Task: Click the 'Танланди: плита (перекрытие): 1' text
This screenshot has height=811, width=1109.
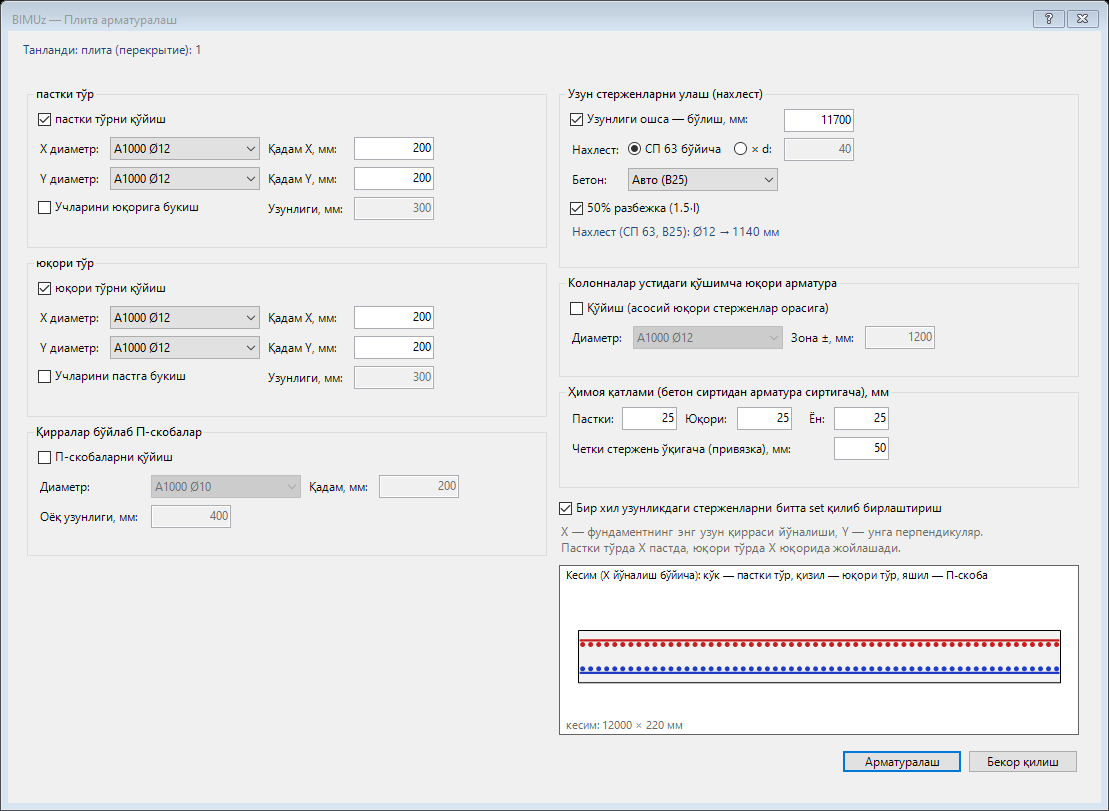Action: tap(112, 50)
